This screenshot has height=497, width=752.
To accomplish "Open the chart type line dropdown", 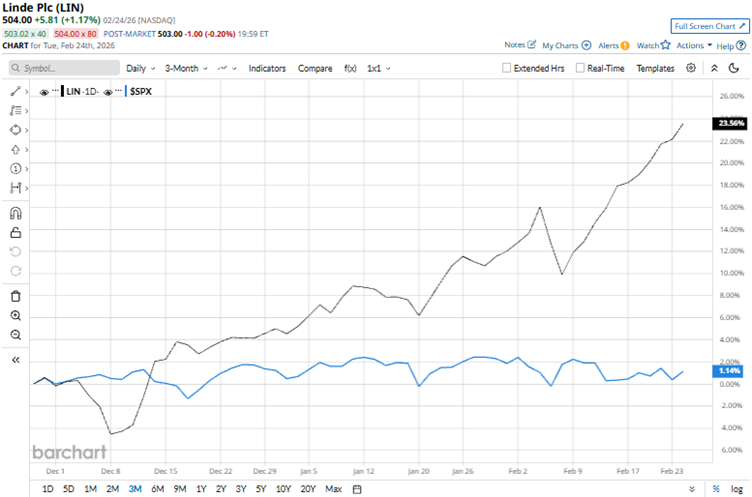I will [x=227, y=68].
